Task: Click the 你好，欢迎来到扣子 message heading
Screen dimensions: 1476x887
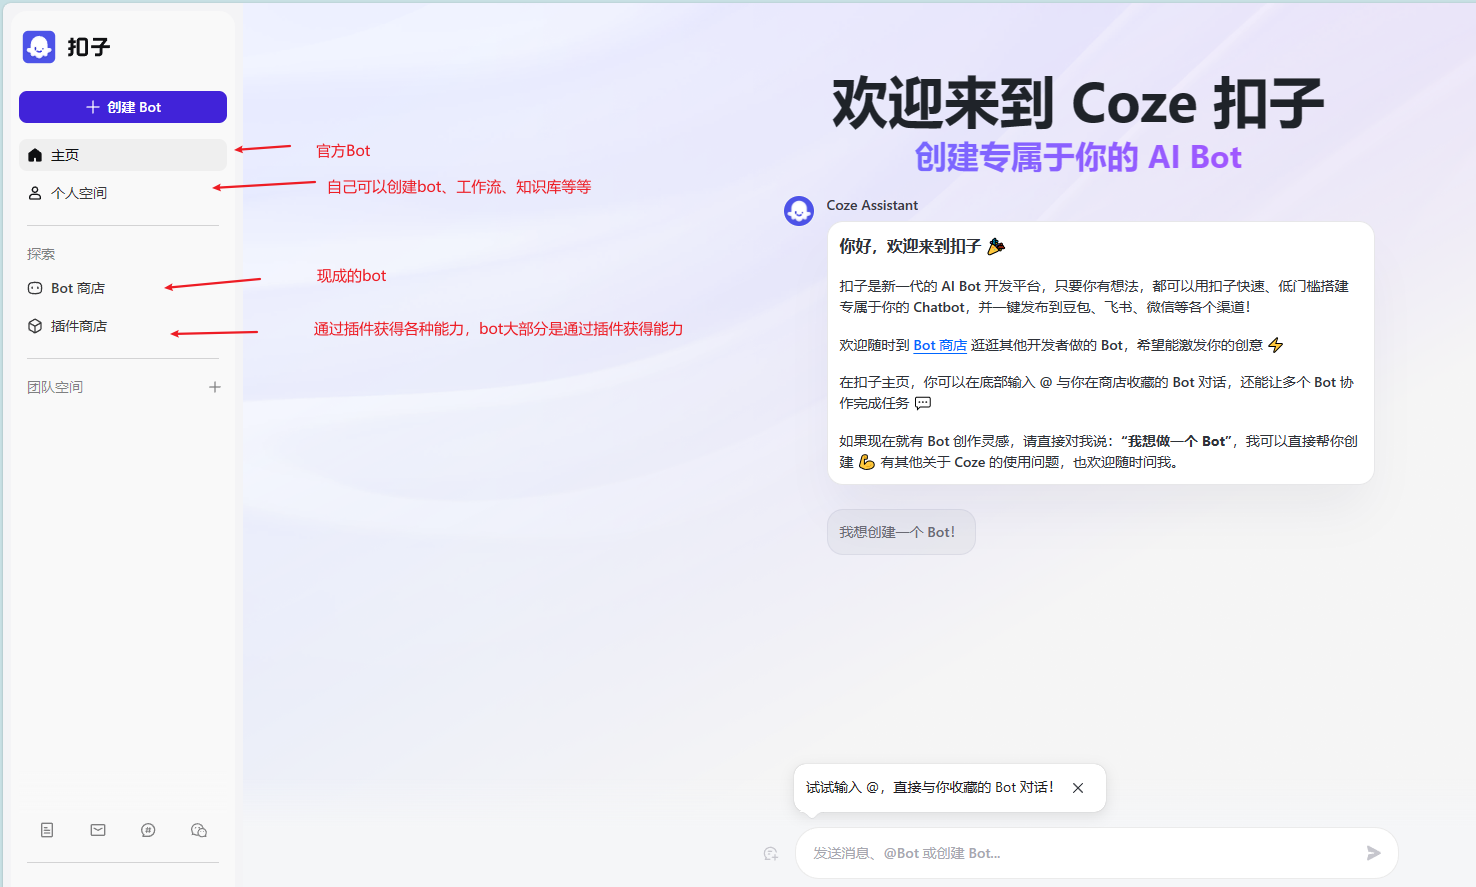Action: pyautogui.click(x=922, y=246)
